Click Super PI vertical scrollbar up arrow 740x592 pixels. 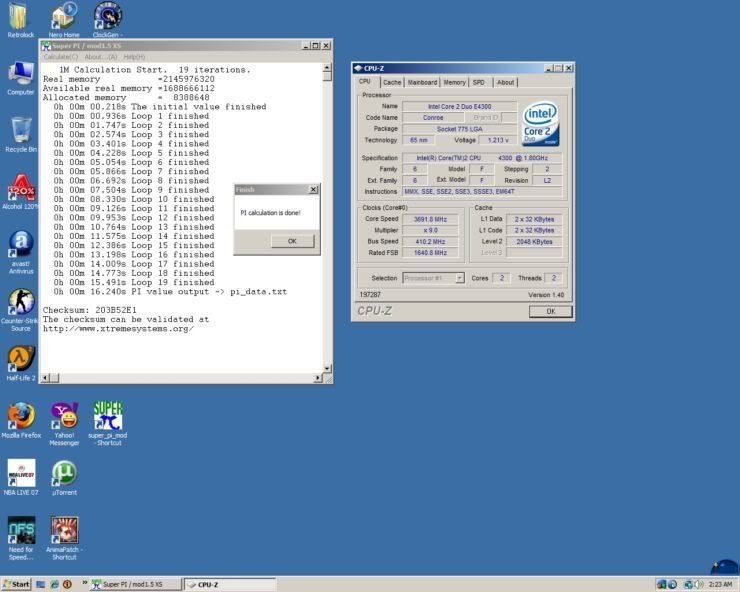click(x=327, y=68)
